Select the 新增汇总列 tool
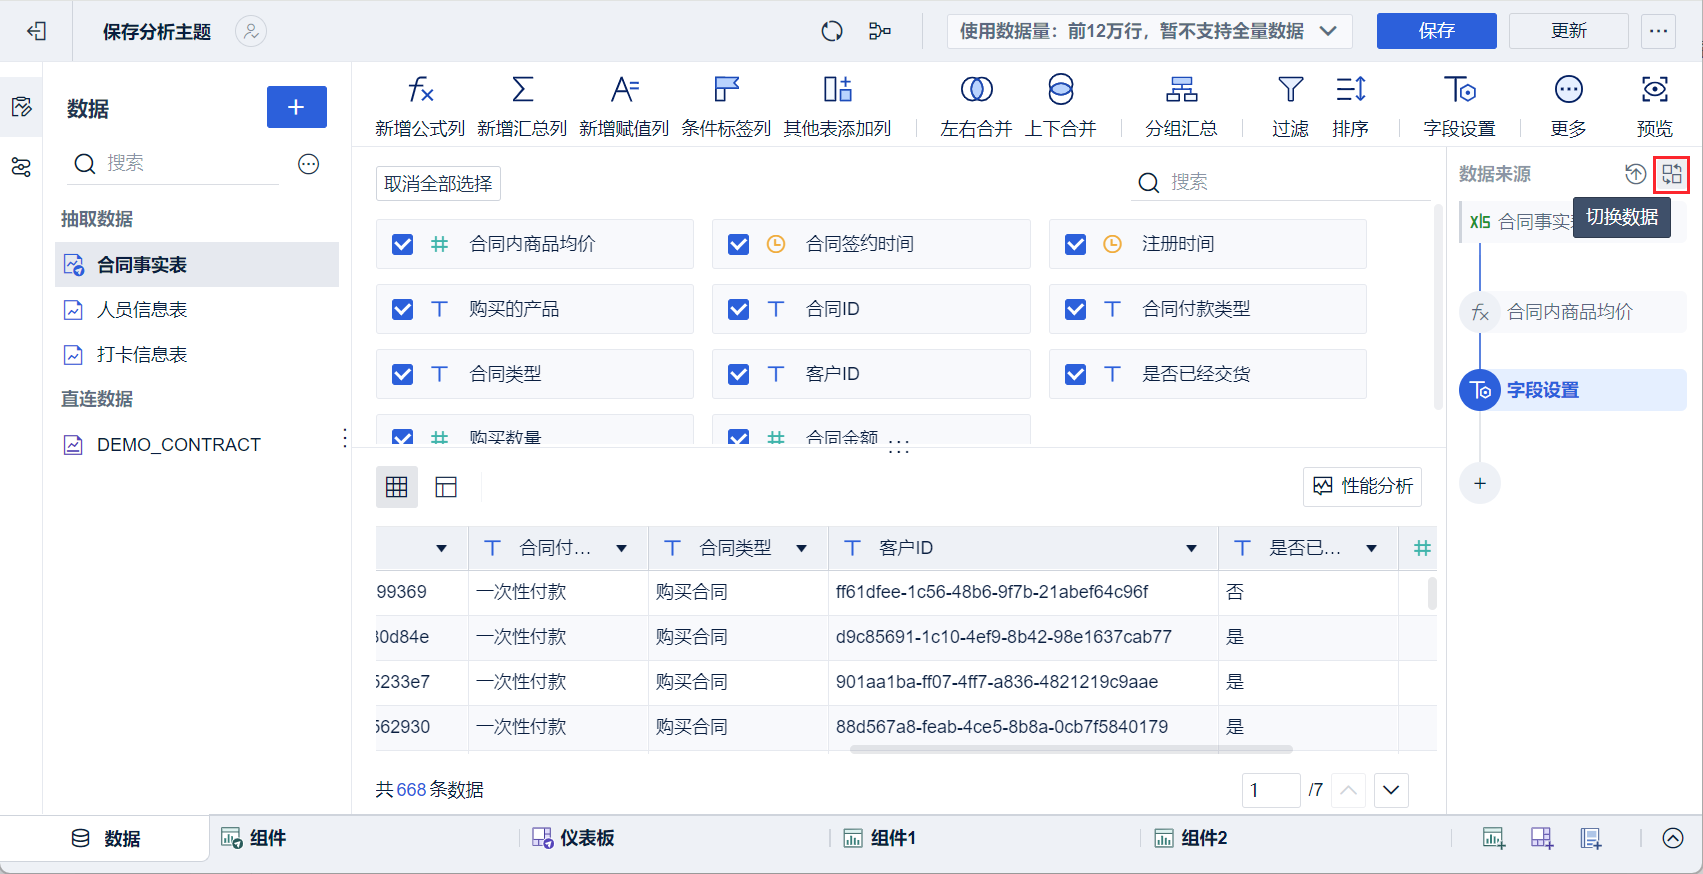 coord(522,106)
